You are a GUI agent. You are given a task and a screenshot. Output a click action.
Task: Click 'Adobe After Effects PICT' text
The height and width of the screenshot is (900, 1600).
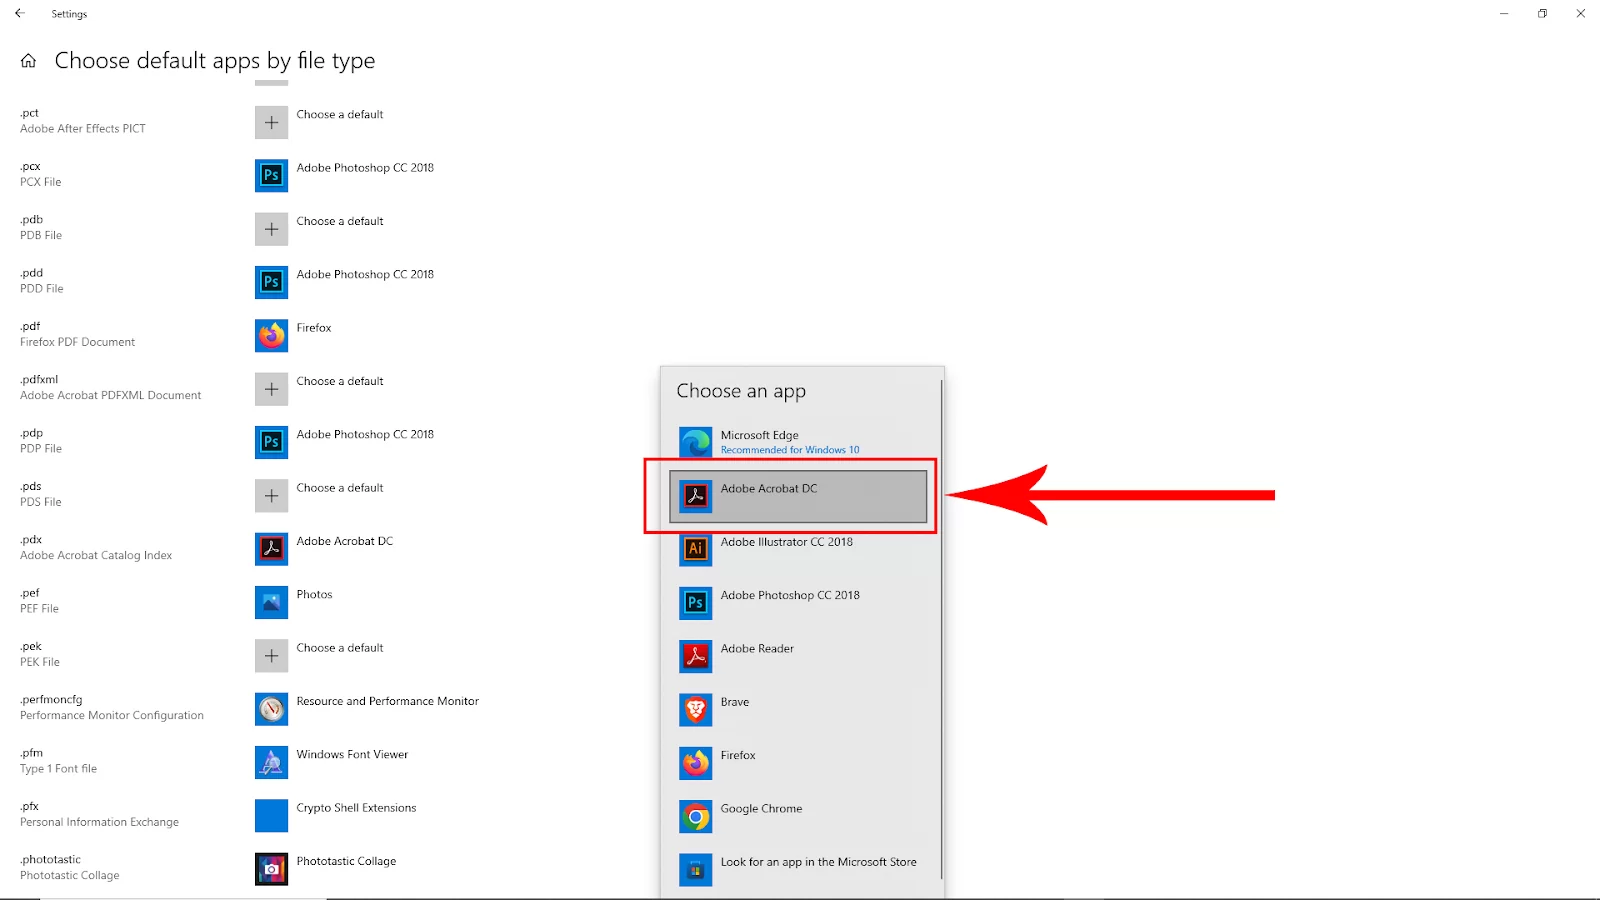pyautogui.click(x=83, y=129)
